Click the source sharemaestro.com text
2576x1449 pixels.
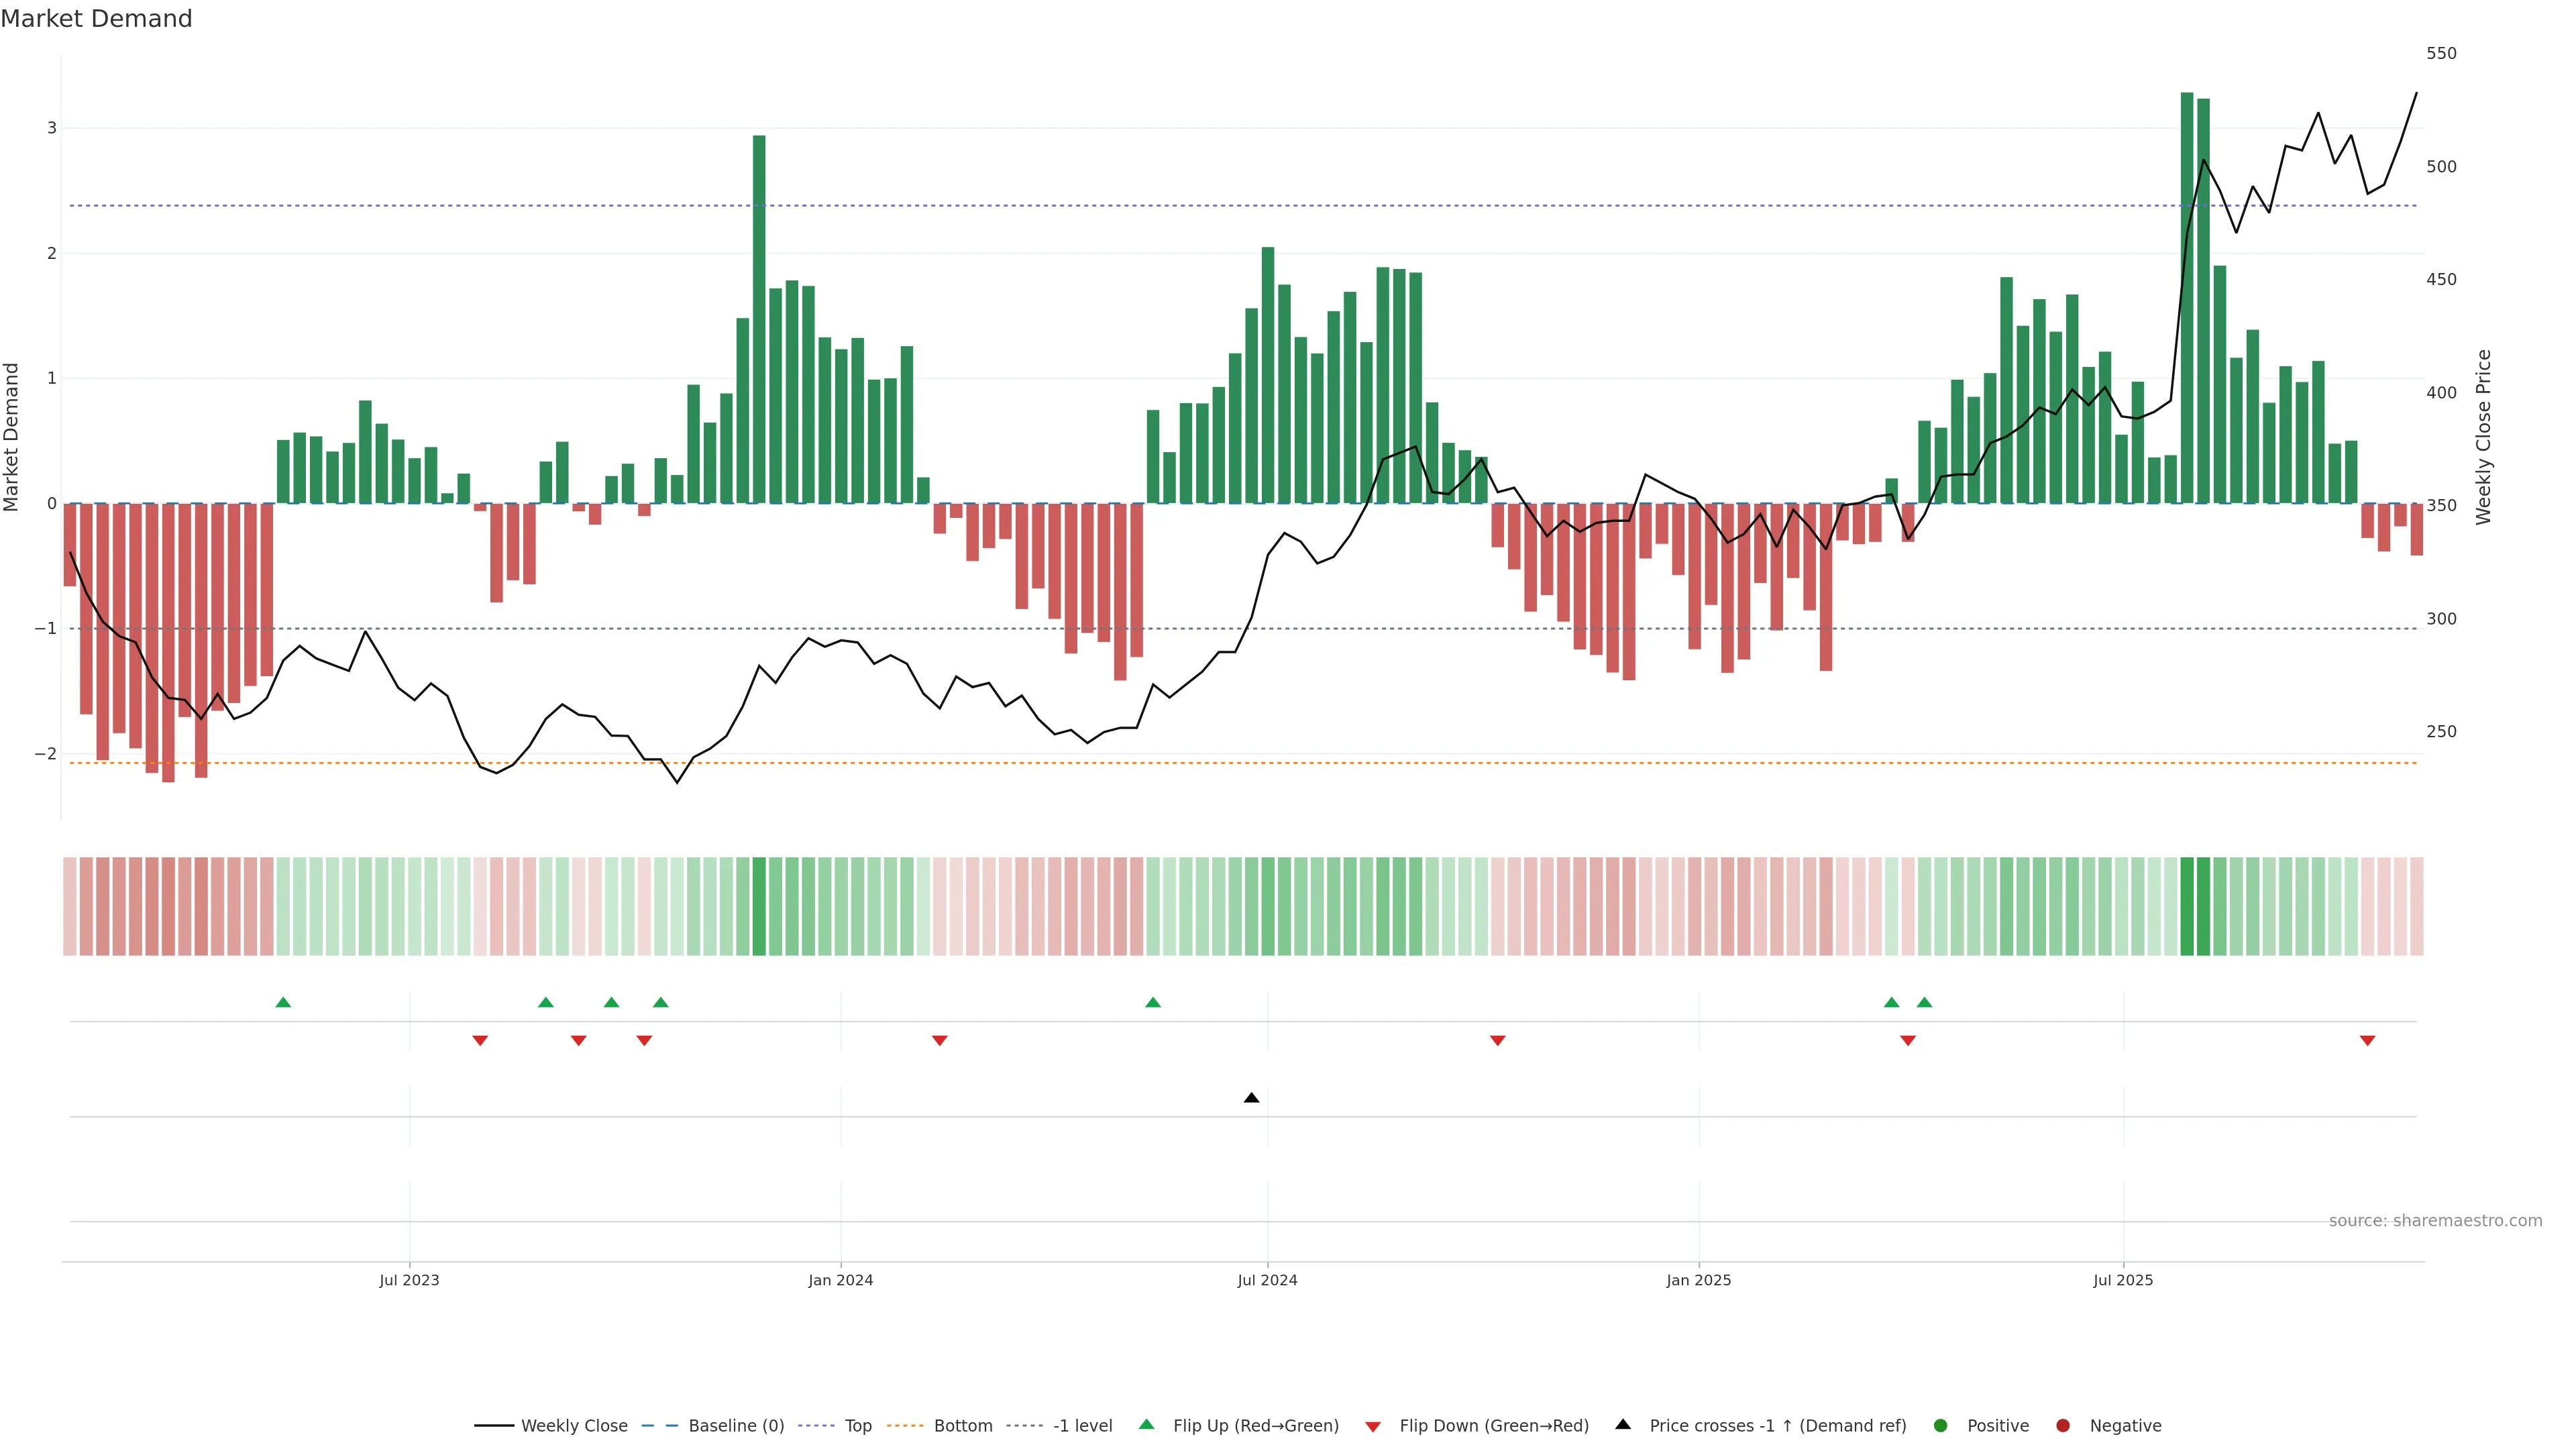point(2435,1221)
